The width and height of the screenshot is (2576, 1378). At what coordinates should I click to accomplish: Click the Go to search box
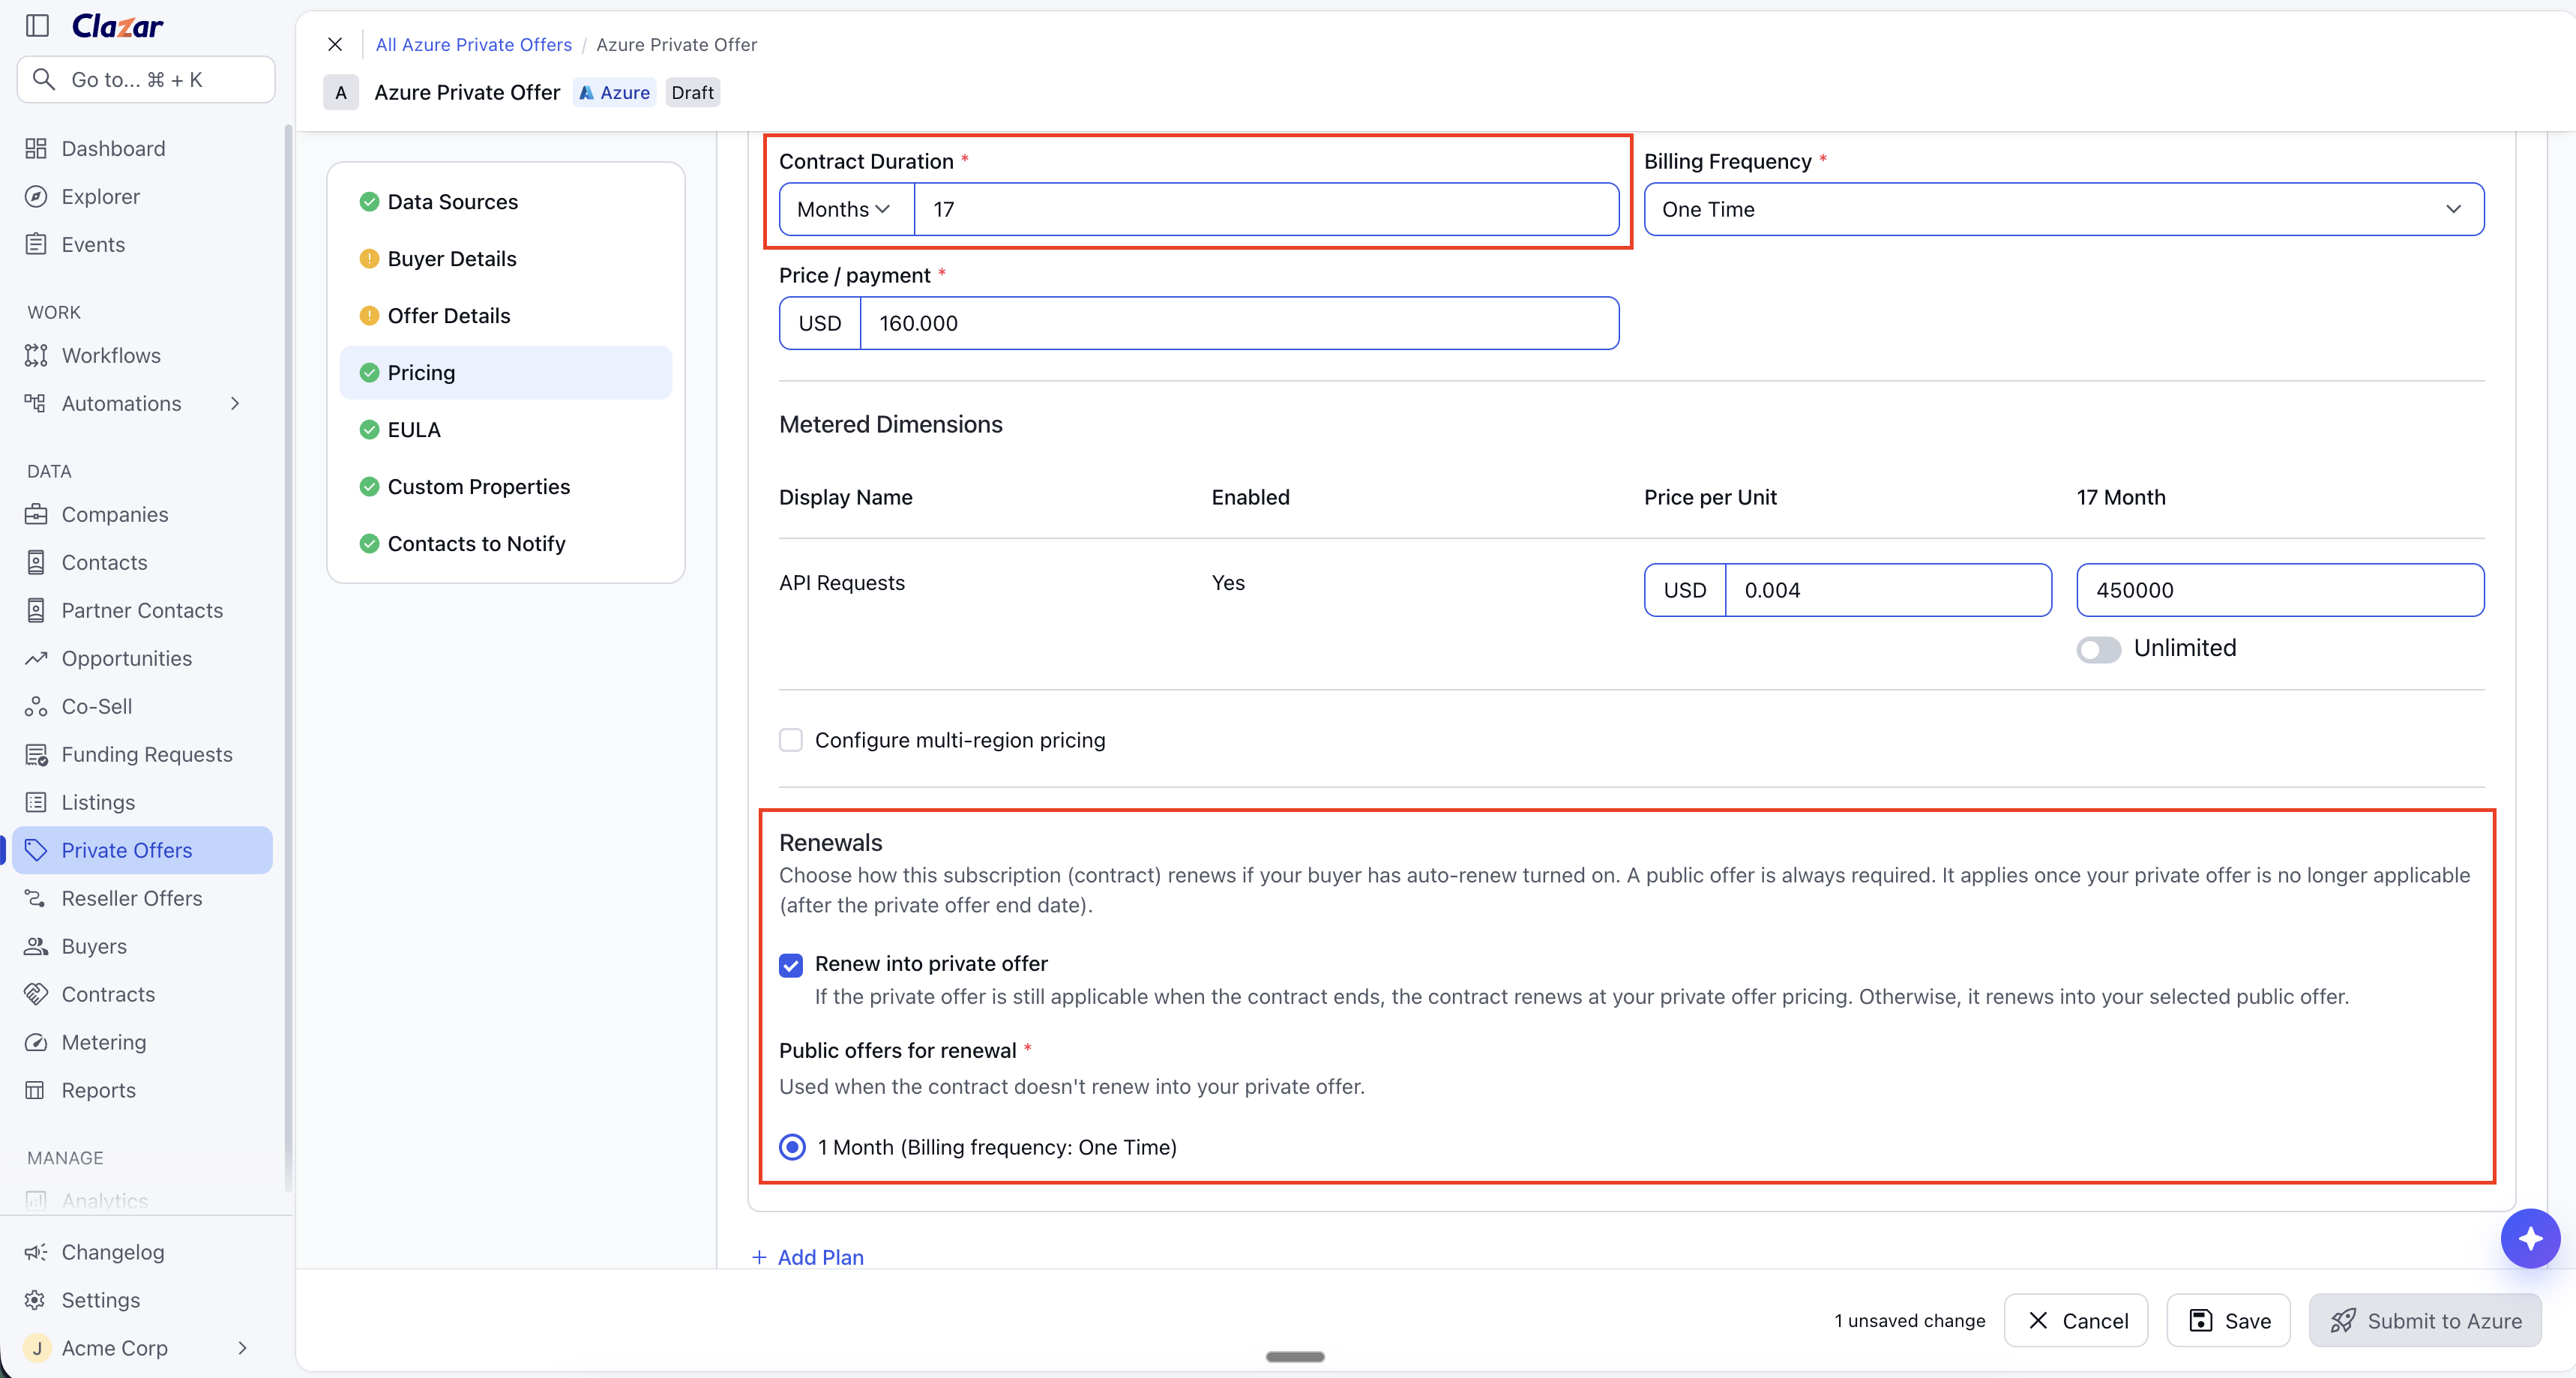tap(146, 80)
